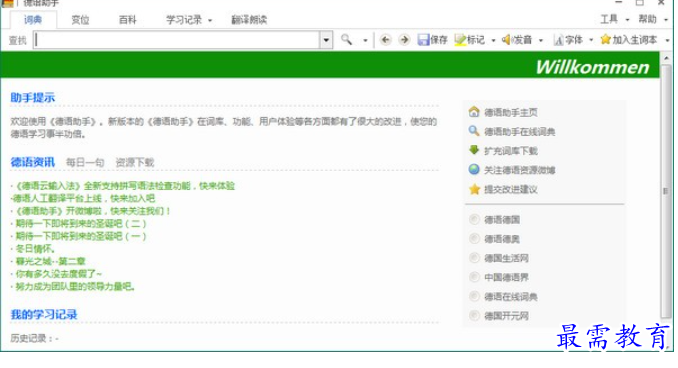This screenshot has height=368, width=678.
Task: Select the 德语德国 radio option
Action: 474,219
